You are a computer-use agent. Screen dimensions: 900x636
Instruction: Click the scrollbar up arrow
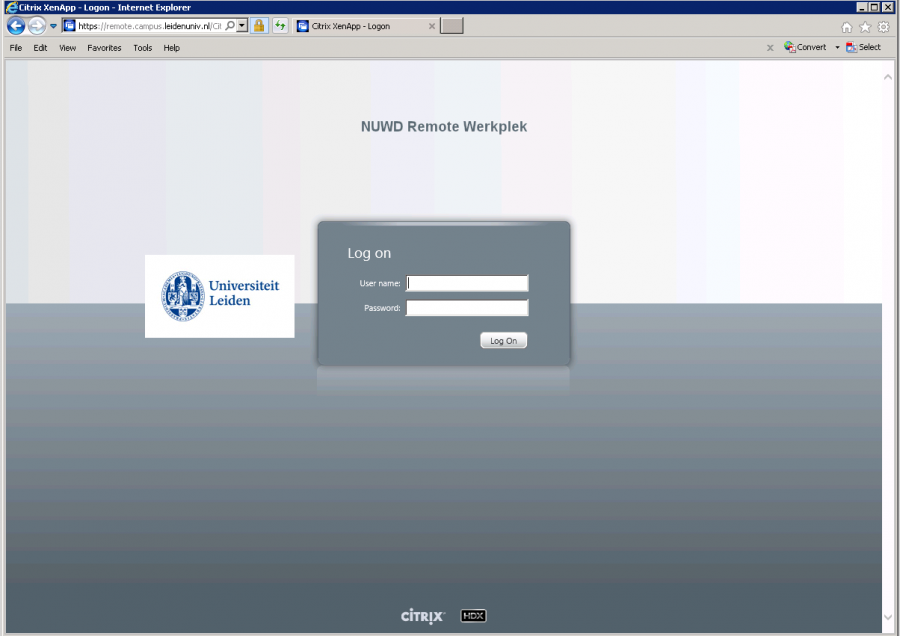pos(888,77)
